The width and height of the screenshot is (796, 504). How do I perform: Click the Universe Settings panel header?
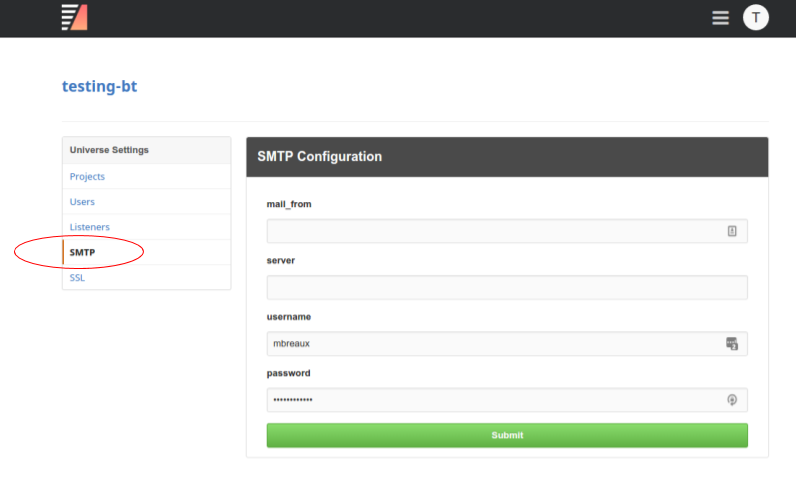(109, 150)
